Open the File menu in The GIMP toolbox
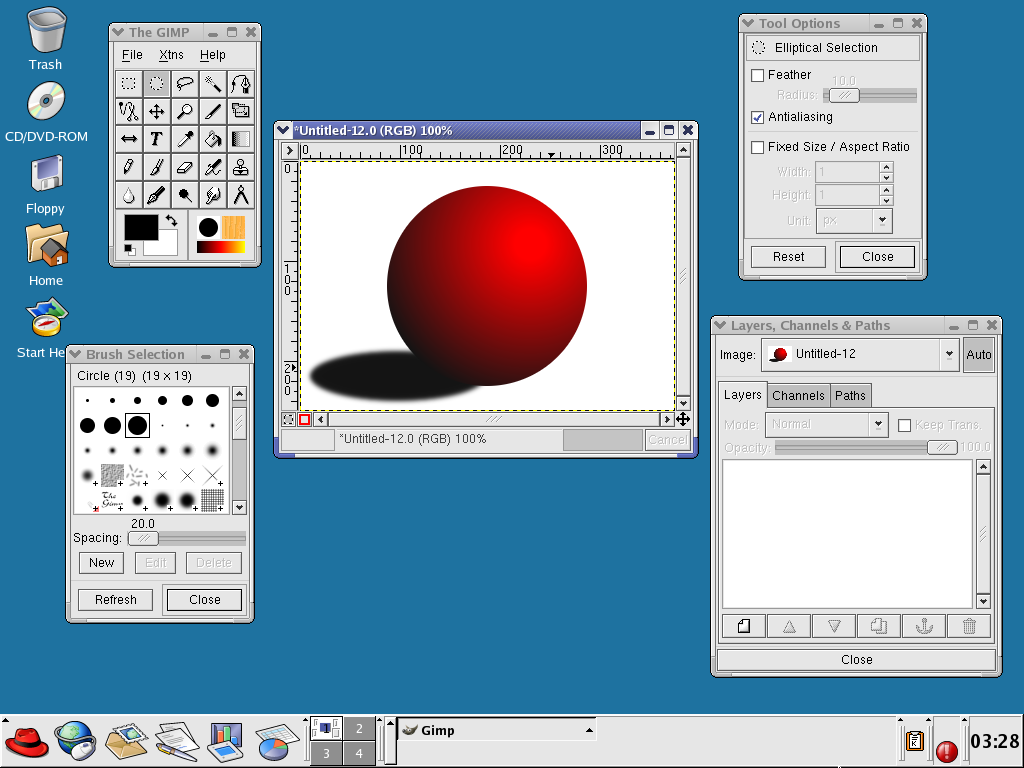This screenshot has height=768, width=1024. (132, 55)
